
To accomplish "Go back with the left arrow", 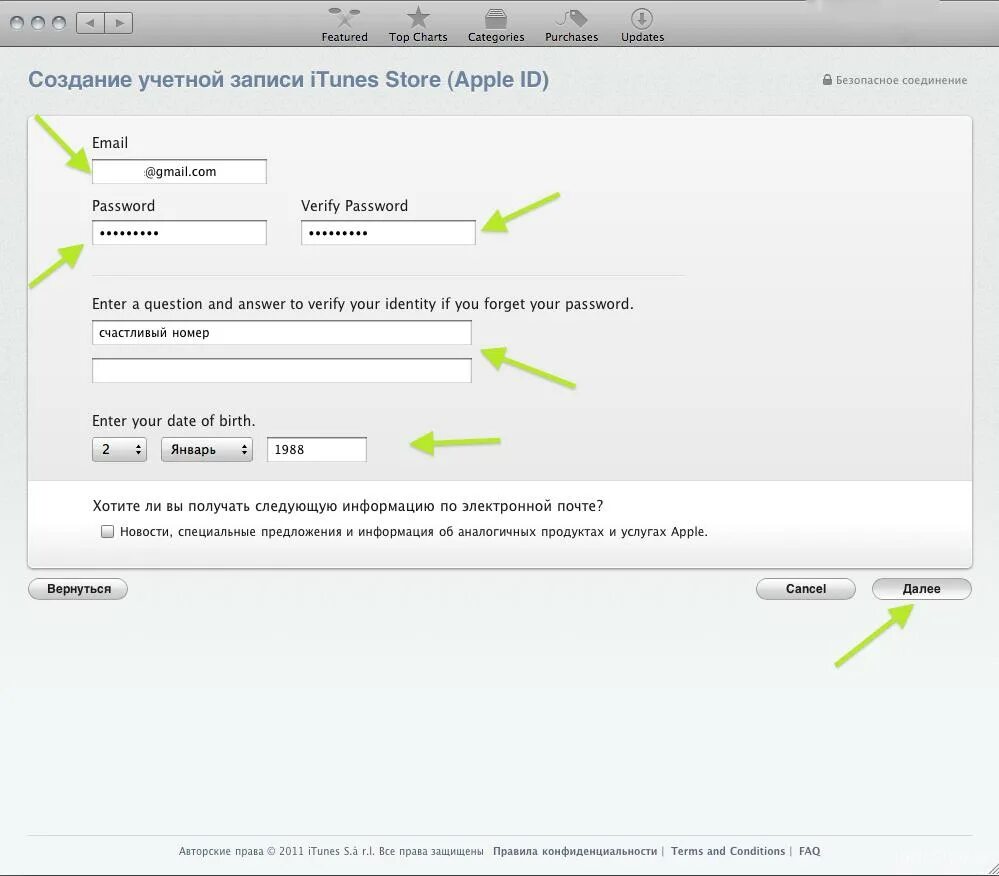I will 90,23.
